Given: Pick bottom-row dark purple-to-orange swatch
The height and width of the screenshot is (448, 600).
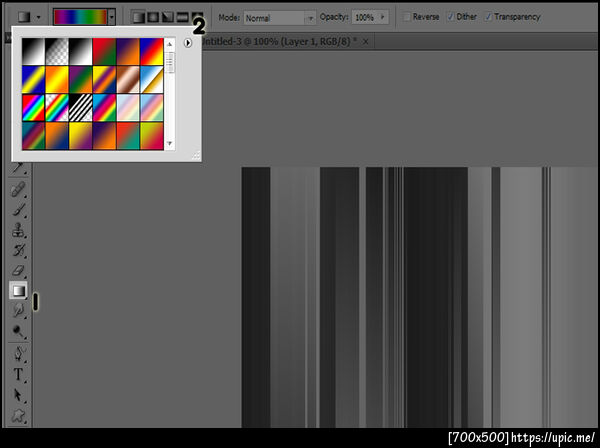Looking at the screenshot, I should pos(104,135).
